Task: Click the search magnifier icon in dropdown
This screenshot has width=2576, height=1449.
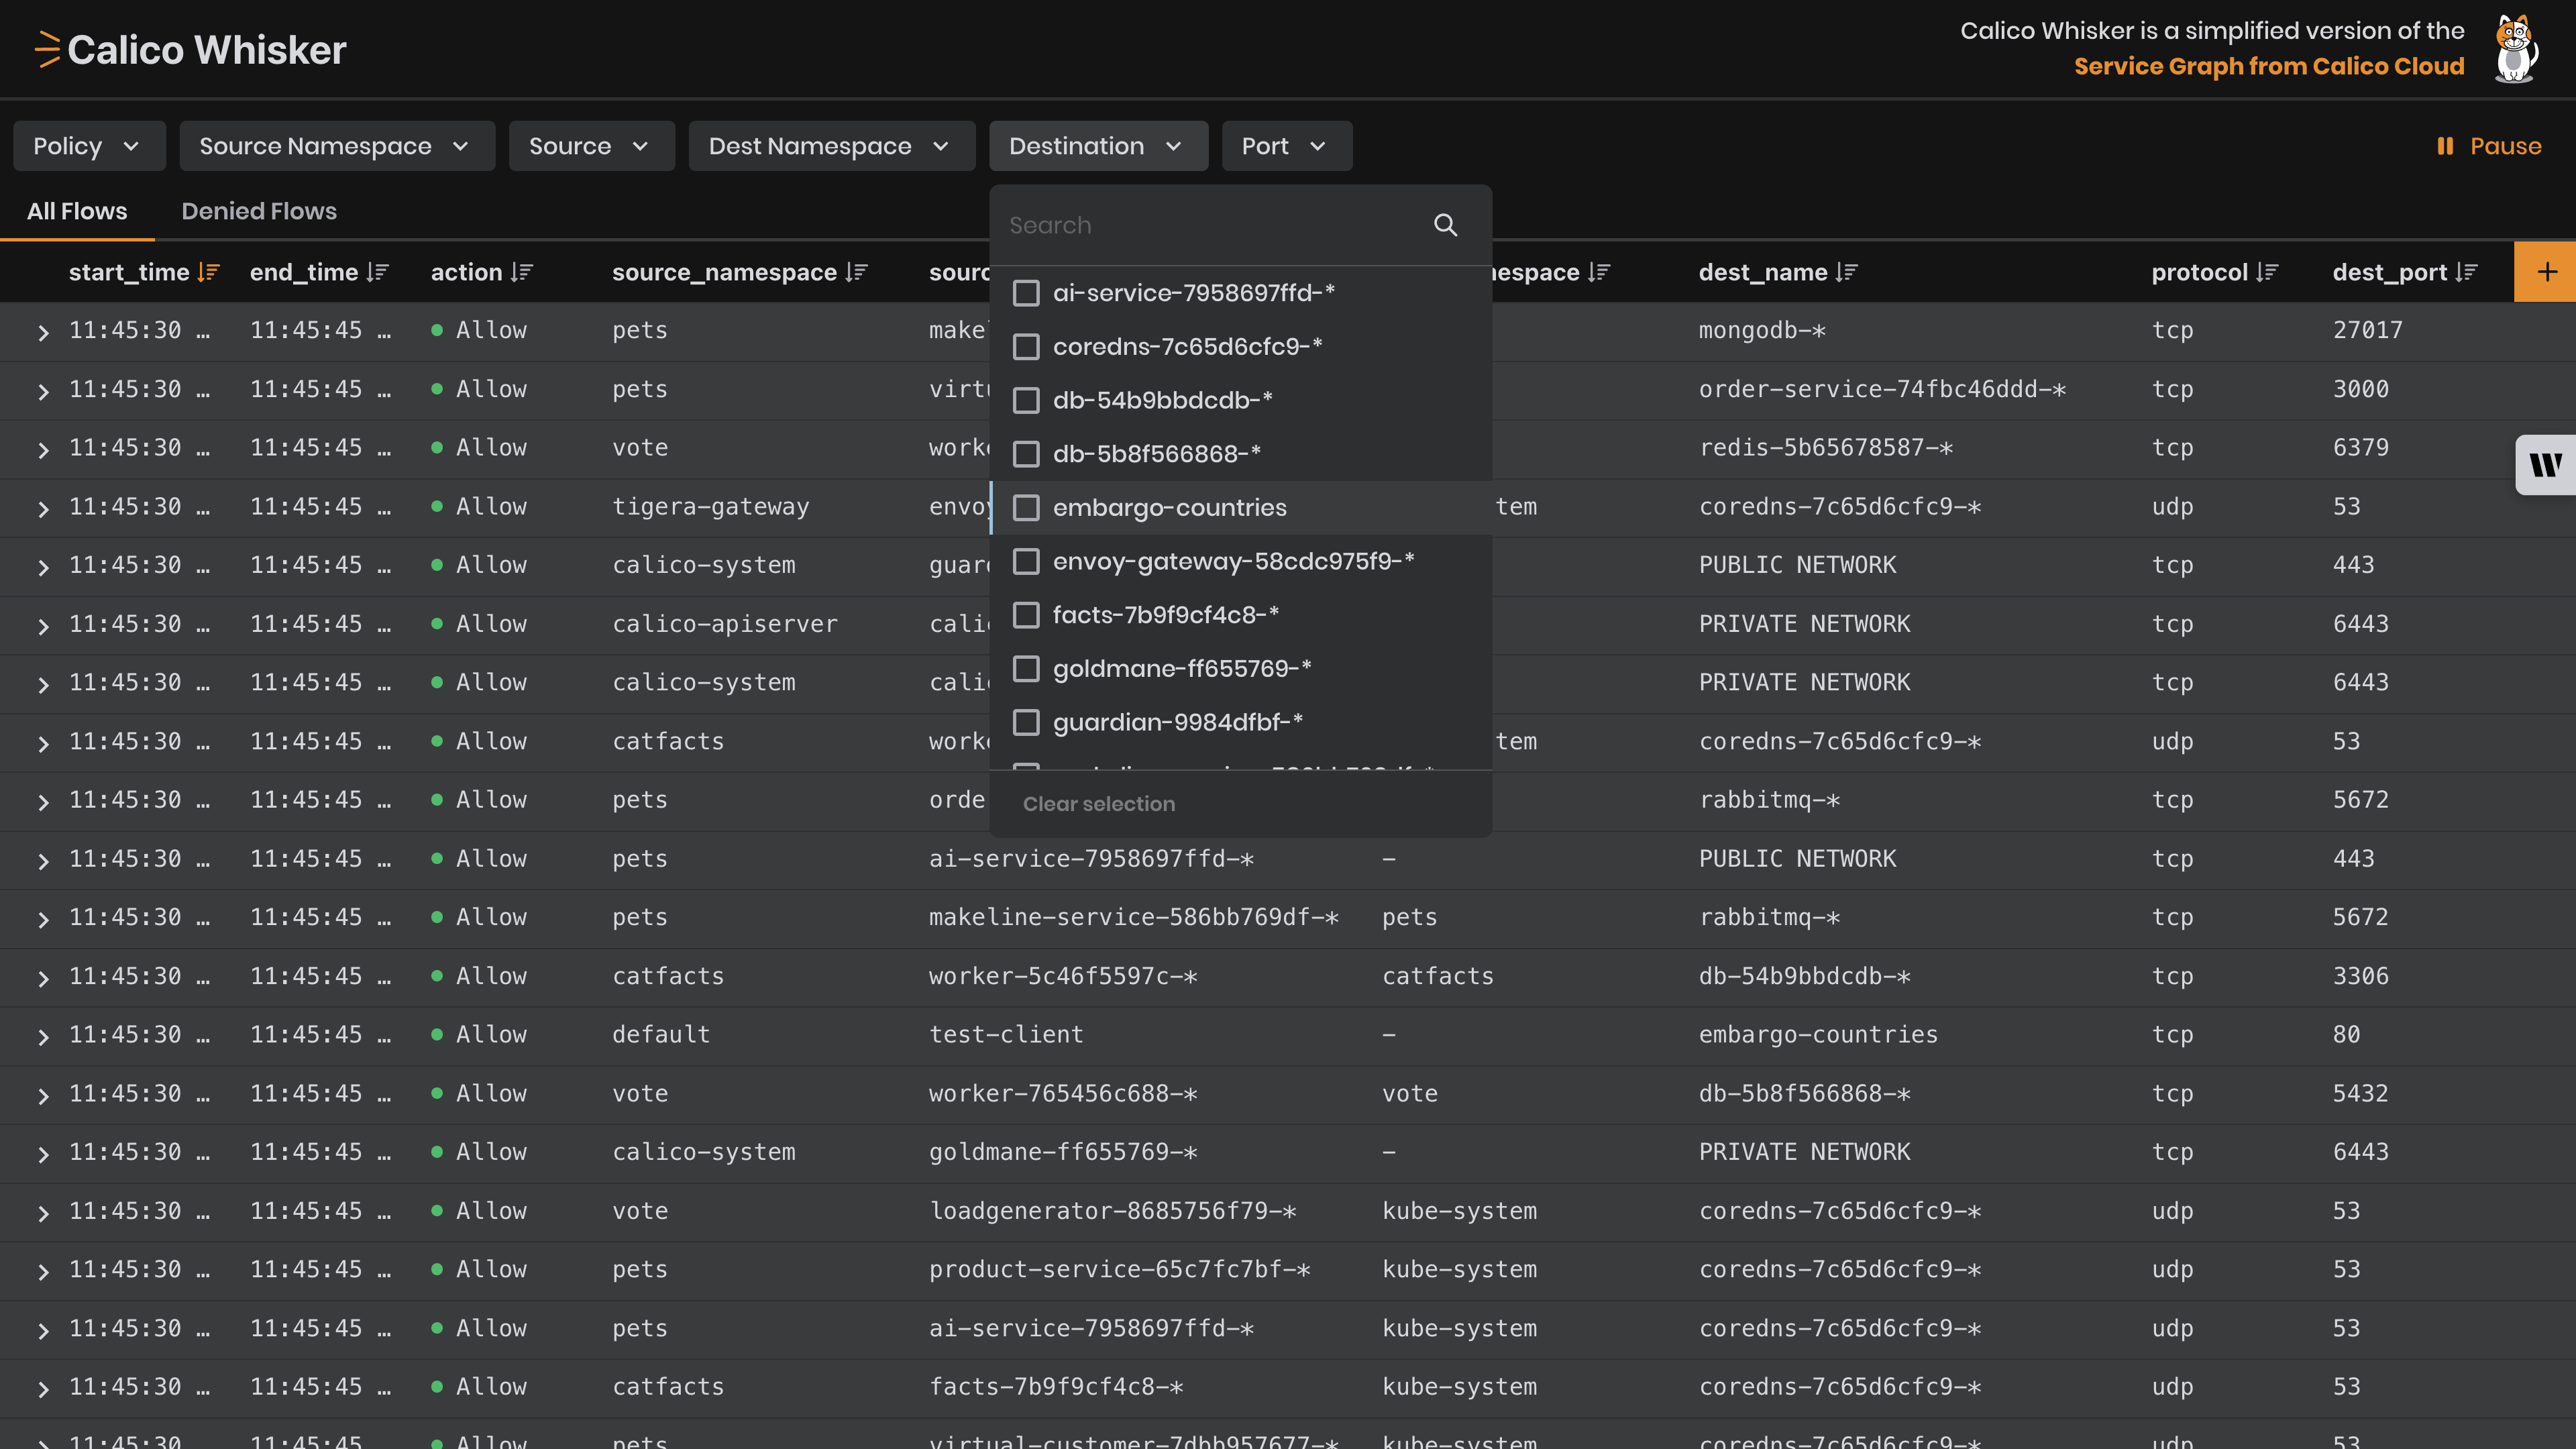Action: 1445,225
